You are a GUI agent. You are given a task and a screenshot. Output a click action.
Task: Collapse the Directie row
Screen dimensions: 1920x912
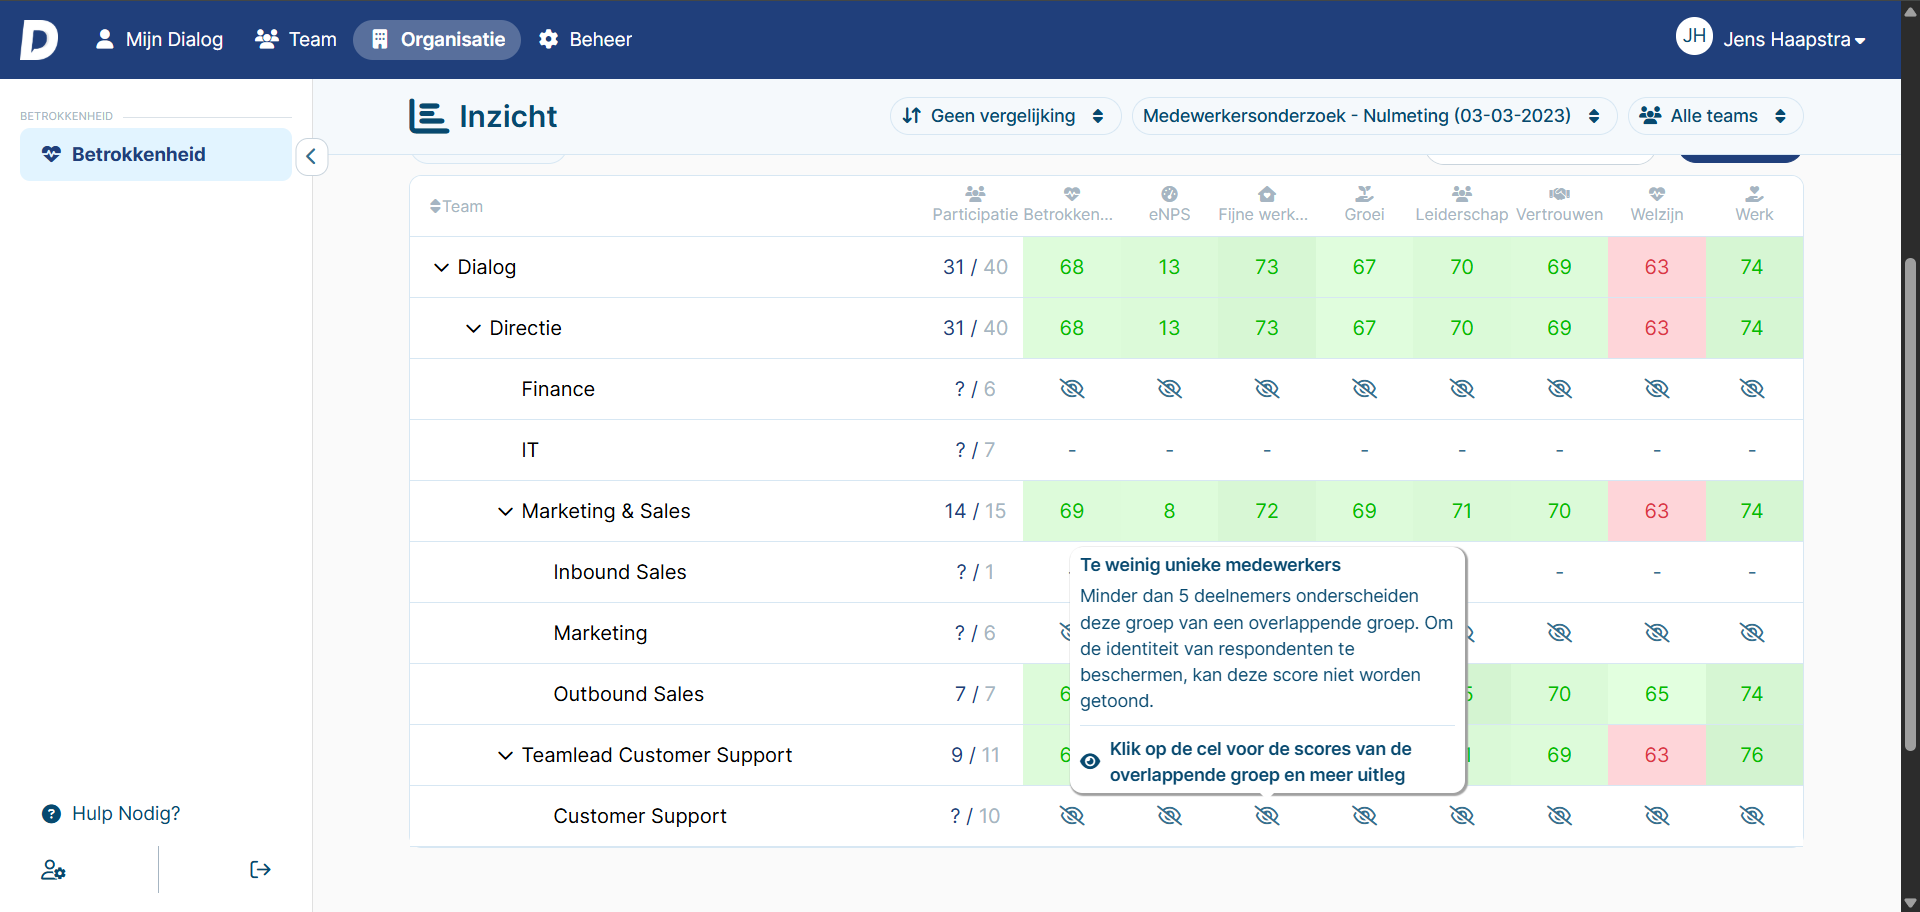[x=473, y=329]
